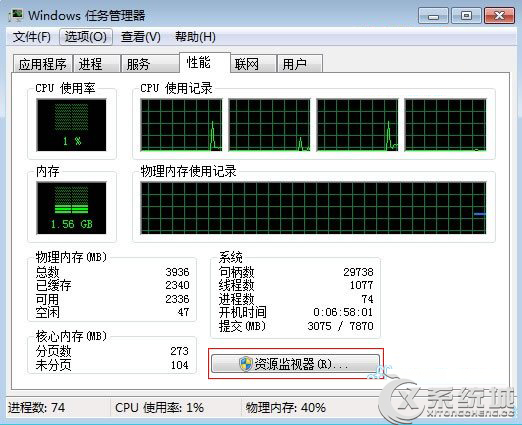
Task: Click the 未分页 value 104
Action: (x=180, y=365)
